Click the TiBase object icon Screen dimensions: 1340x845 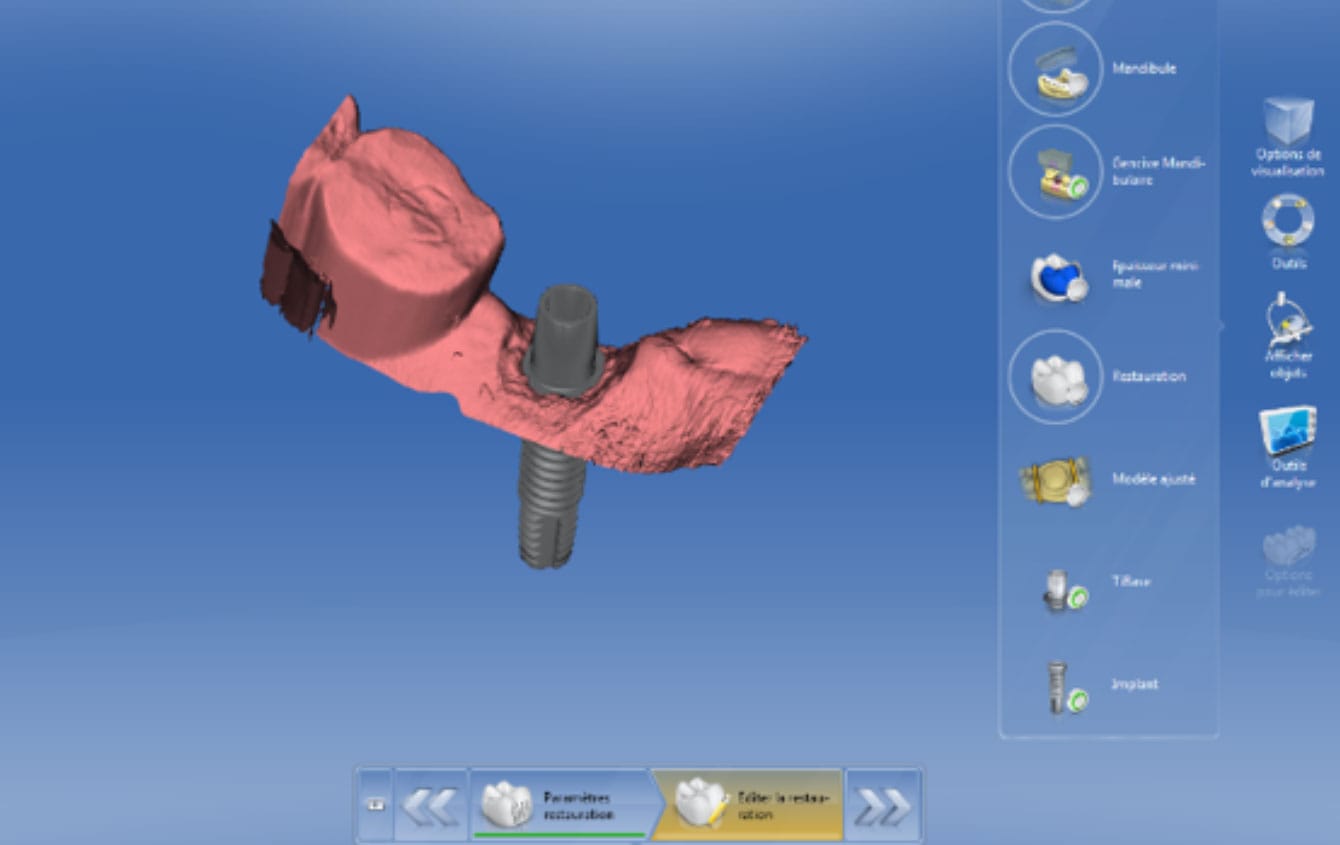1059,587
